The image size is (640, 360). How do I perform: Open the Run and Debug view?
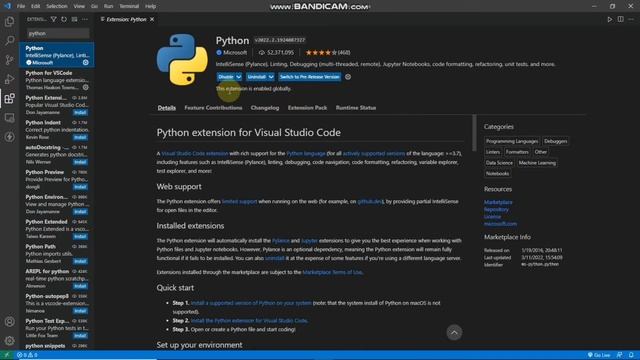(x=9, y=79)
